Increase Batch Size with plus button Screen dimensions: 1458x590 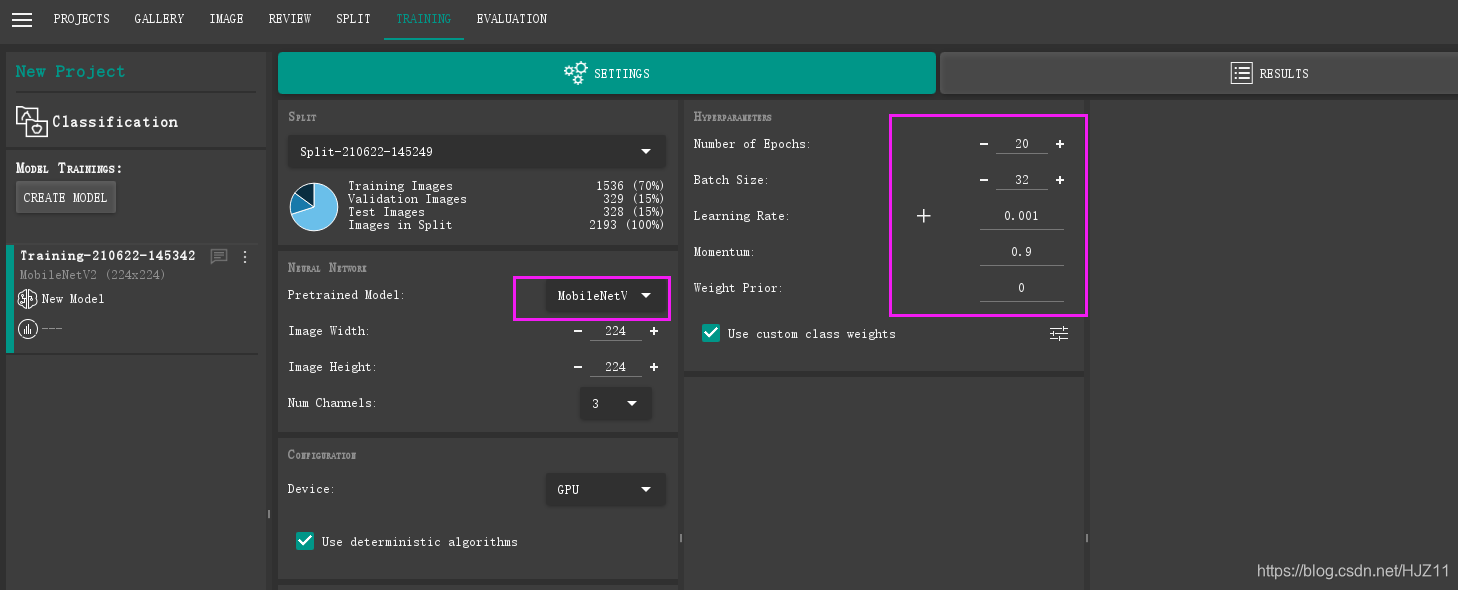1060,180
